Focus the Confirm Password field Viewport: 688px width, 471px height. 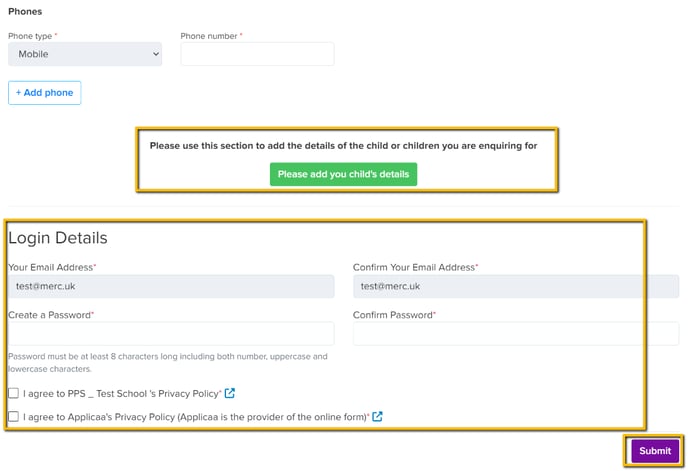[516, 334]
